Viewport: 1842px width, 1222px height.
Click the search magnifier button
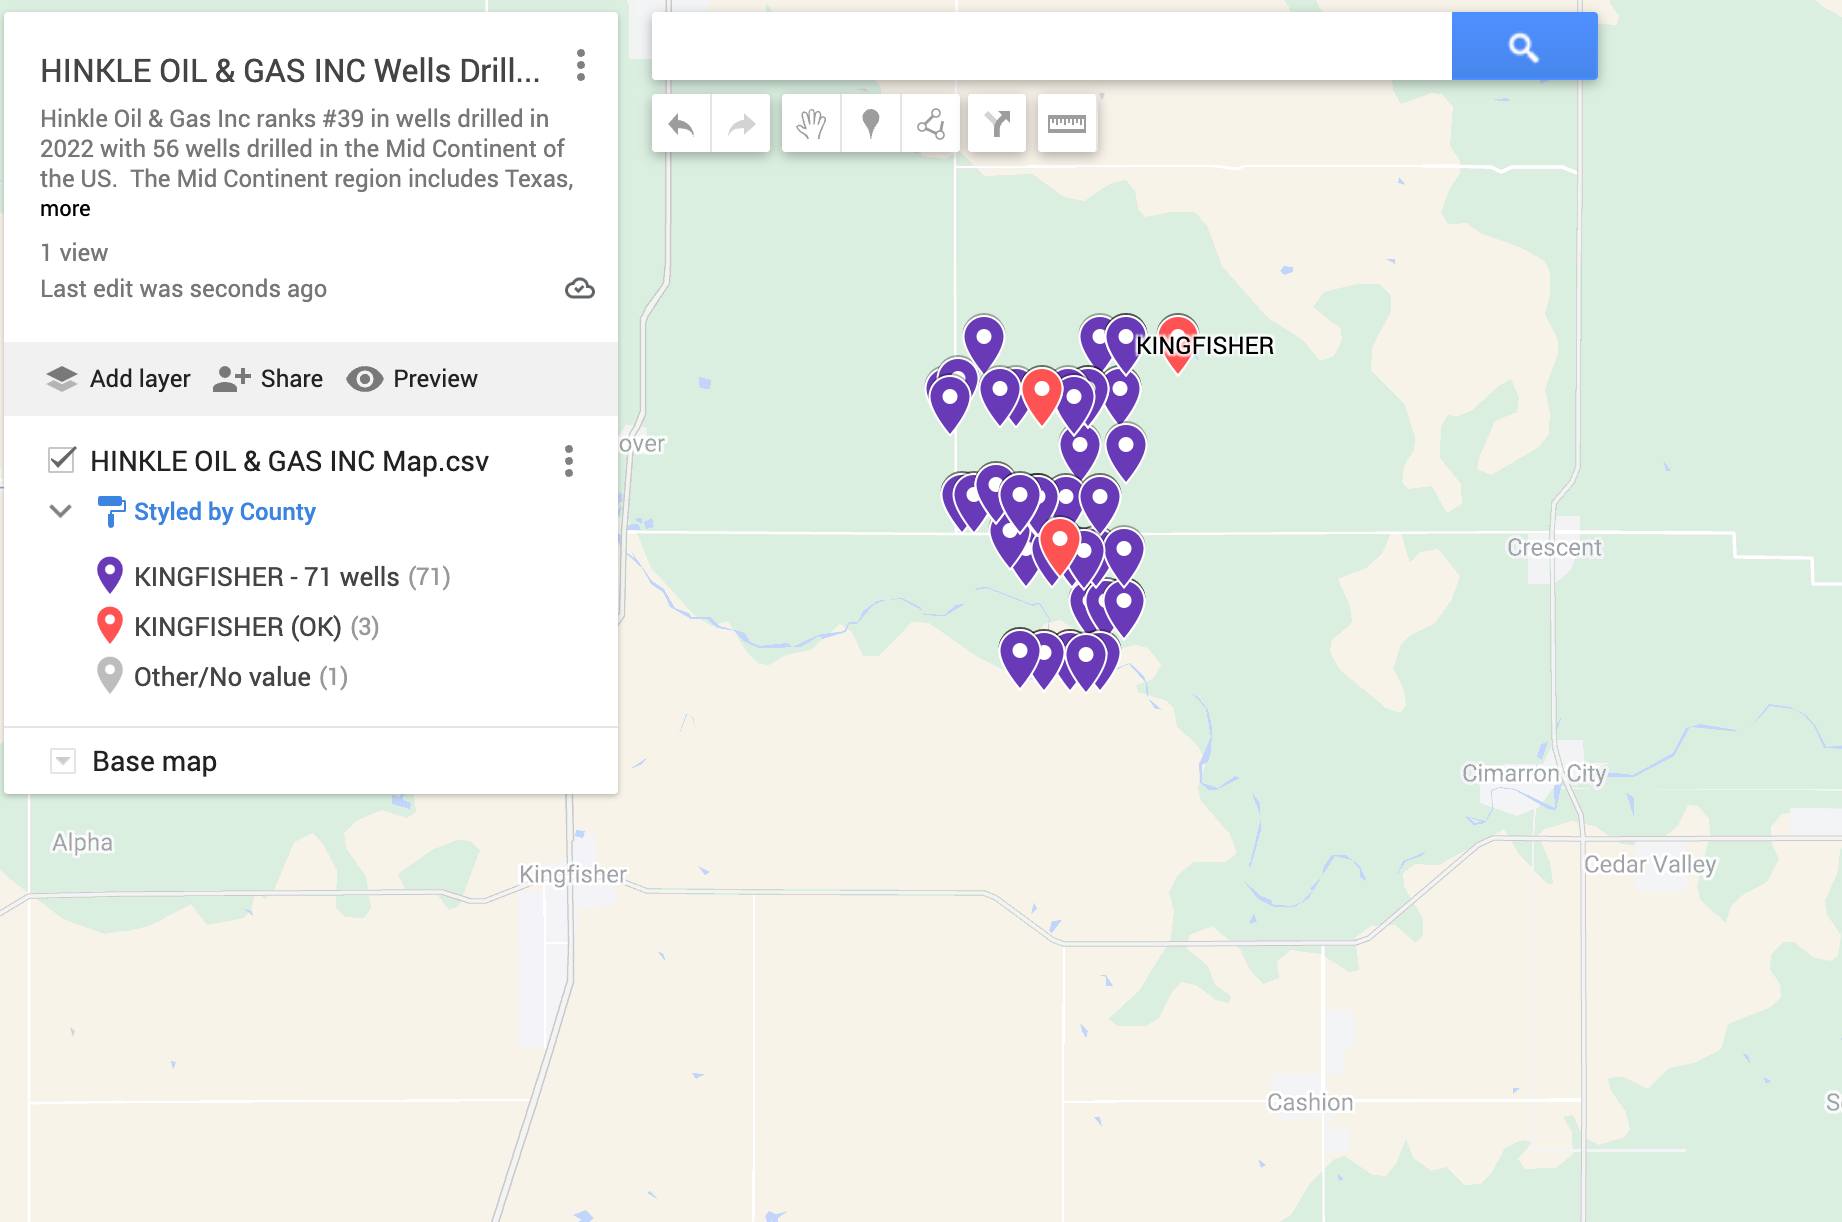(1523, 45)
